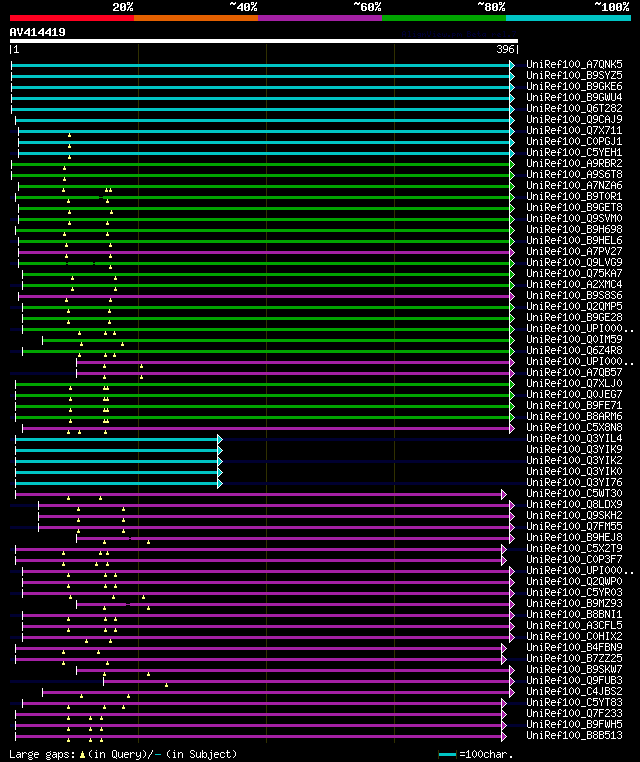Select the UniRef100_Q9LVG9 label
The image size is (640, 762).
pos(574,262)
